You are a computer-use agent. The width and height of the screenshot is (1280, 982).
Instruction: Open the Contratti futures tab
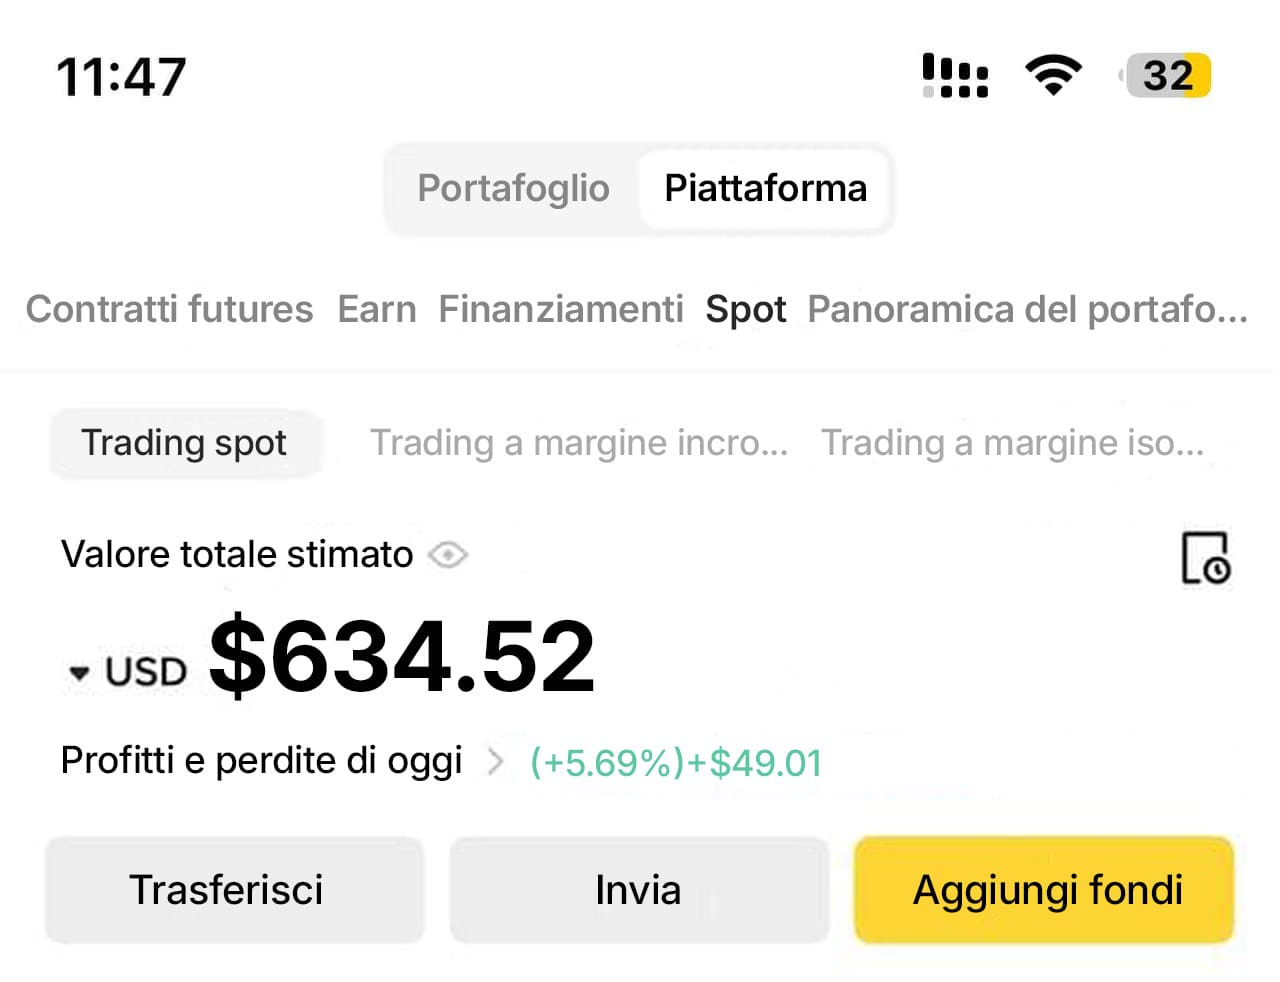click(169, 309)
